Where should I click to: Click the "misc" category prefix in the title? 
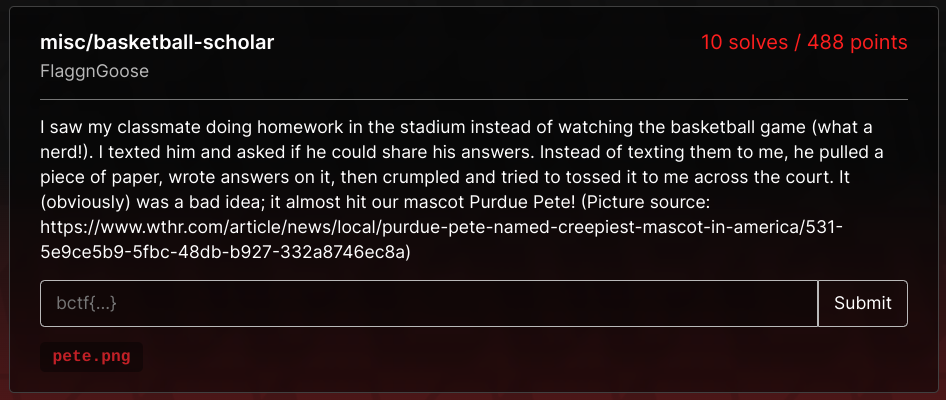pos(59,42)
